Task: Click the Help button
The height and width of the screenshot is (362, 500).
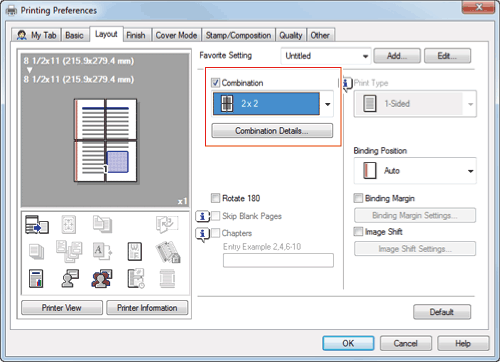Action: (x=463, y=343)
